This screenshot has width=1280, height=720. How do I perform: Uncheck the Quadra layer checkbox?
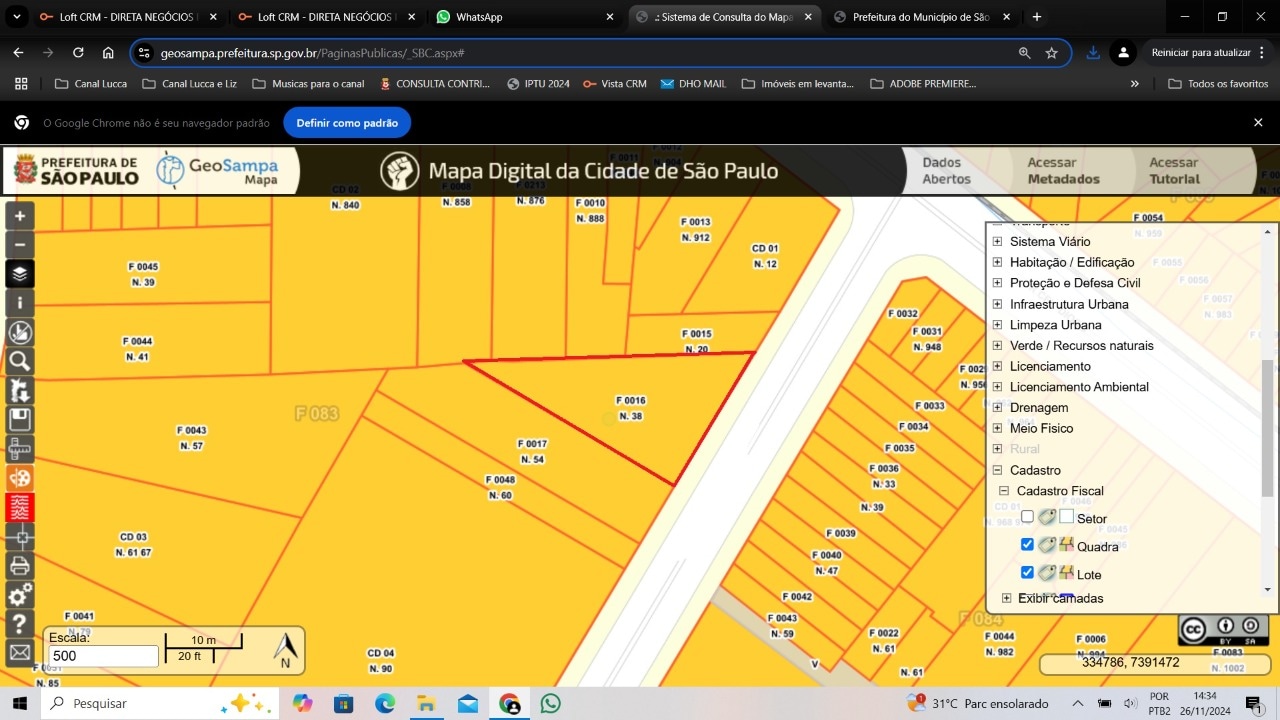click(1027, 545)
